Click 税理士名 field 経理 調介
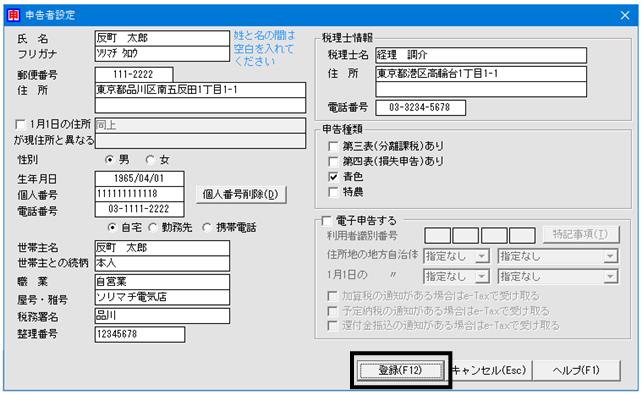The image size is (642, 395). coord(481,55)
